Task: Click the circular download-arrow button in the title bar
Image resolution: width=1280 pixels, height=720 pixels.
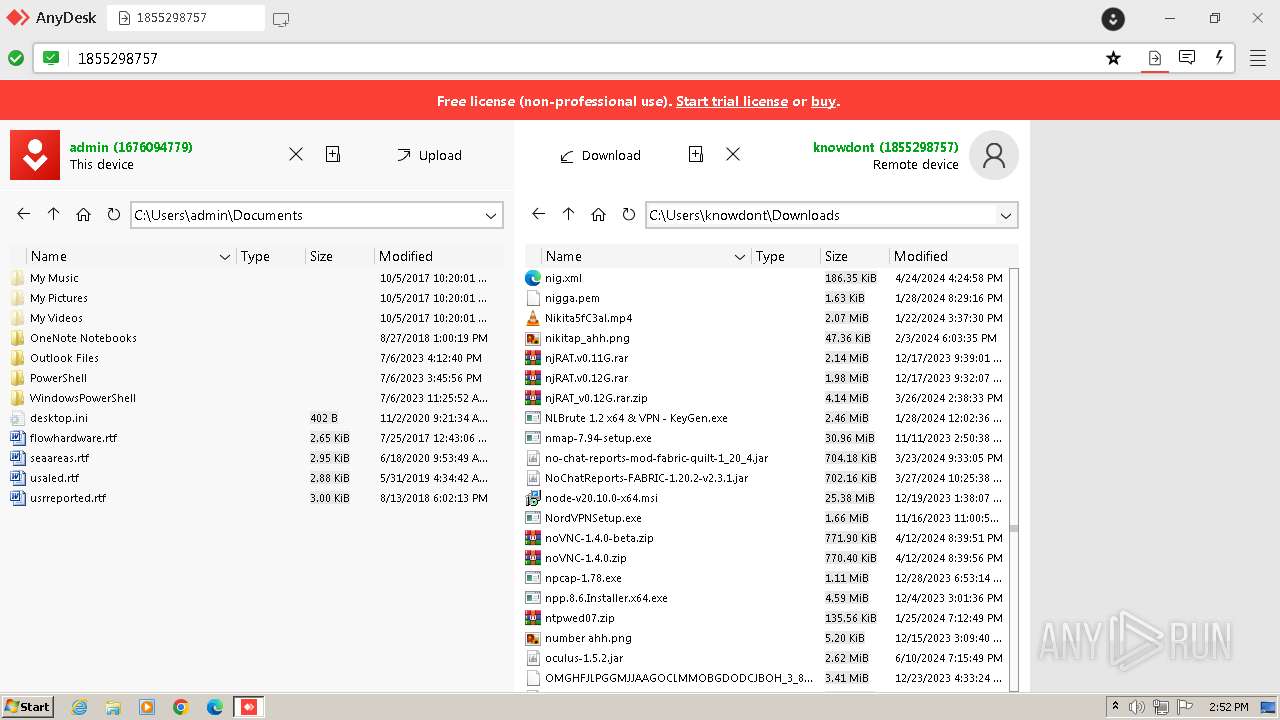Action: point(1113,19)
